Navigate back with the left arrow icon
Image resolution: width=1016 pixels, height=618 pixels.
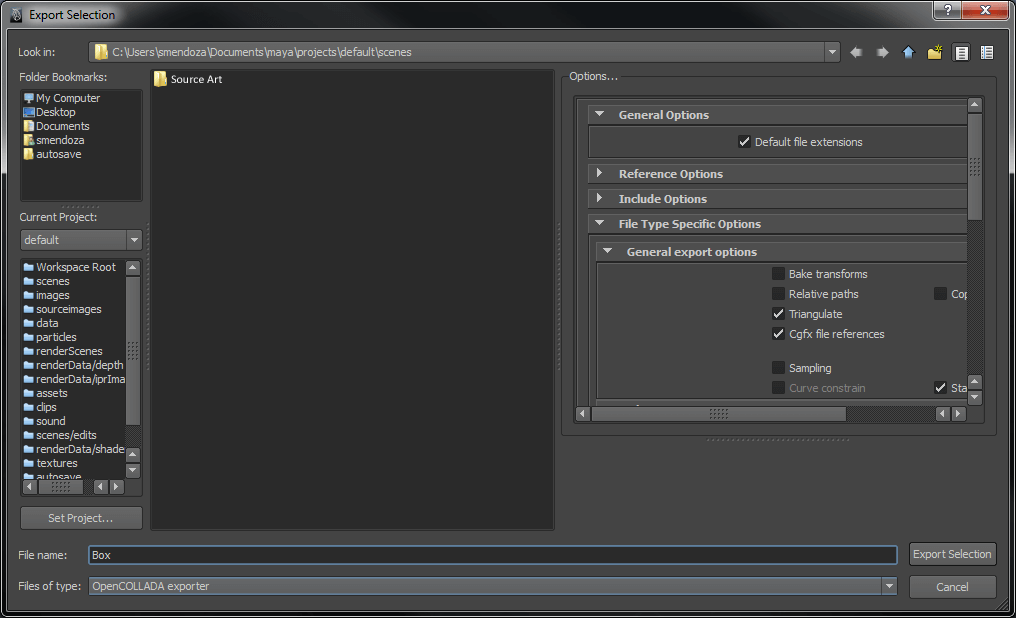point(857,52)
